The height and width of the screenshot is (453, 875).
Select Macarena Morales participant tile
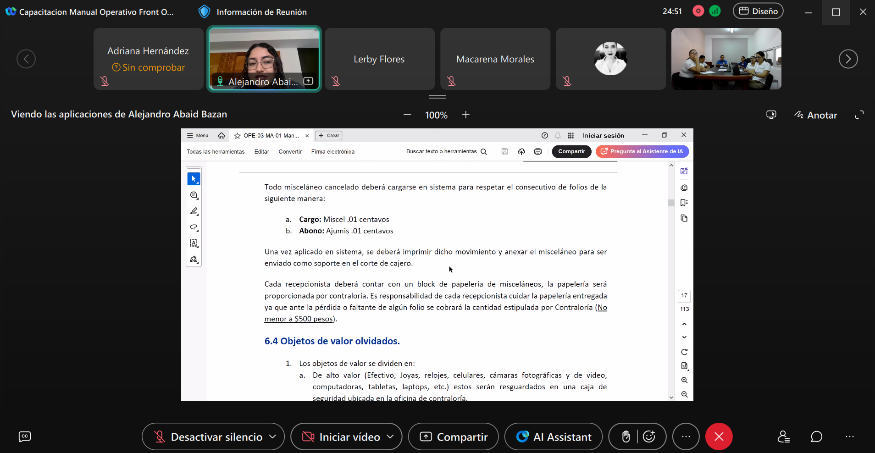coord(495,59)
